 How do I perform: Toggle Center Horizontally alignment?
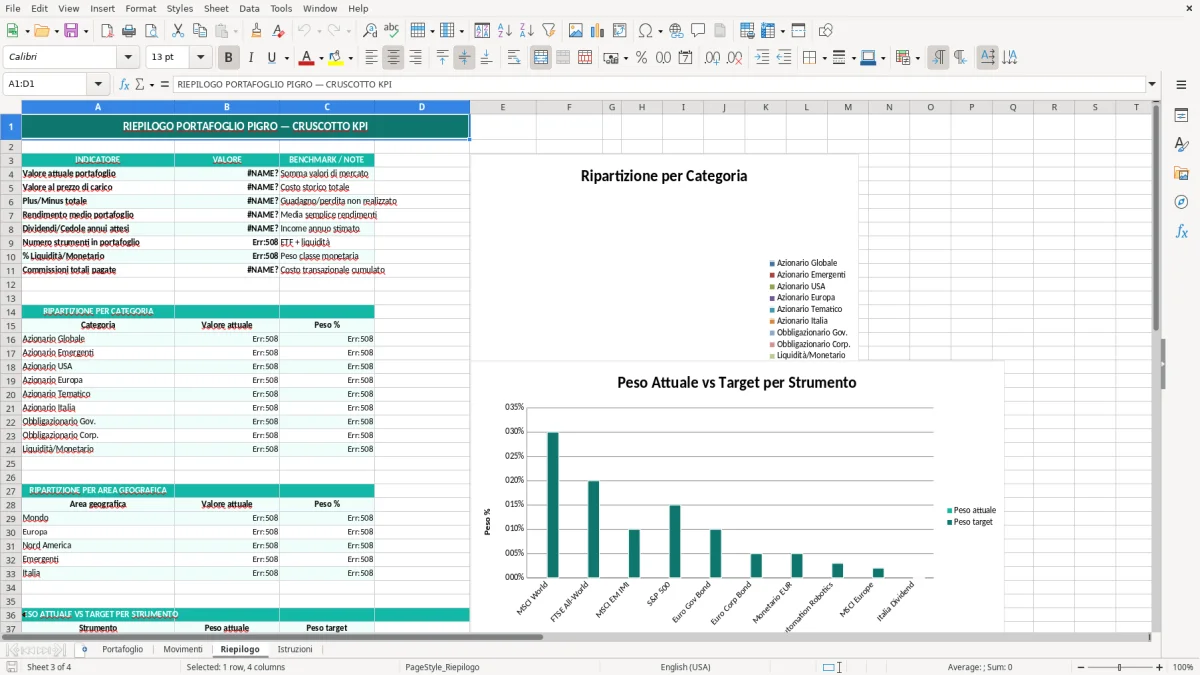(x=393, y=58)
